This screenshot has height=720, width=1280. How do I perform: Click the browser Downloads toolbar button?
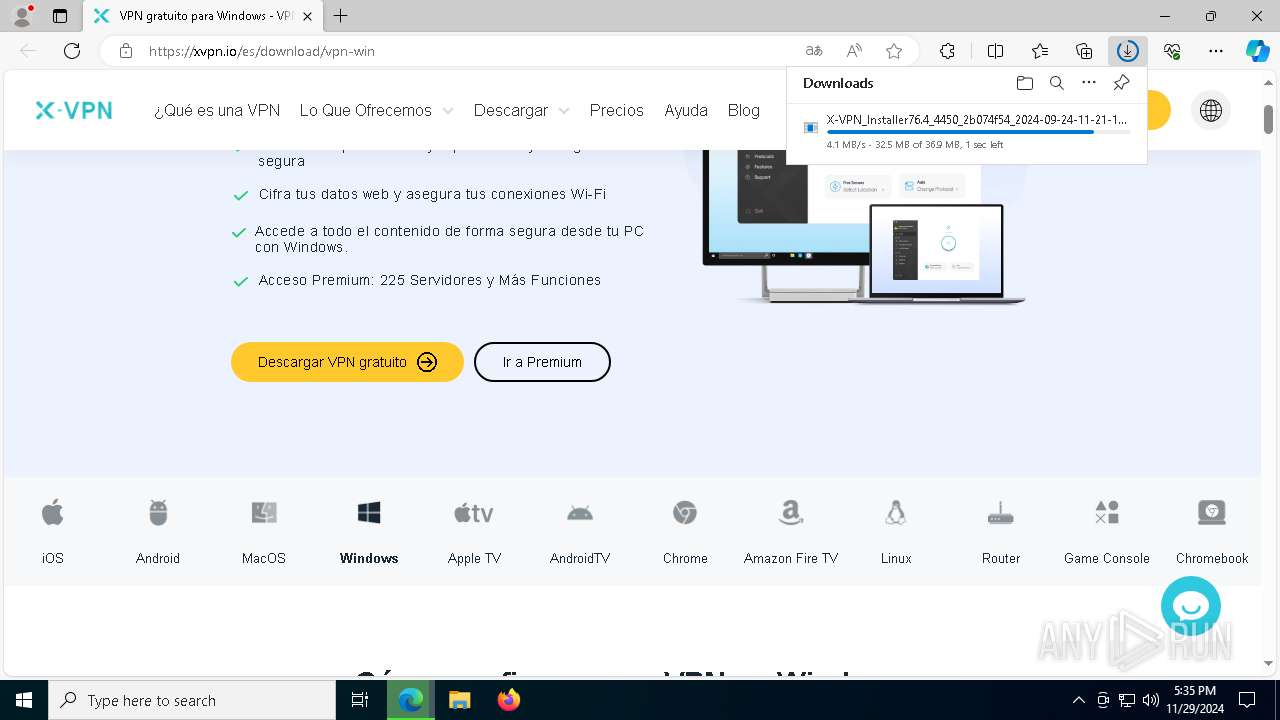click(1128, 51)
